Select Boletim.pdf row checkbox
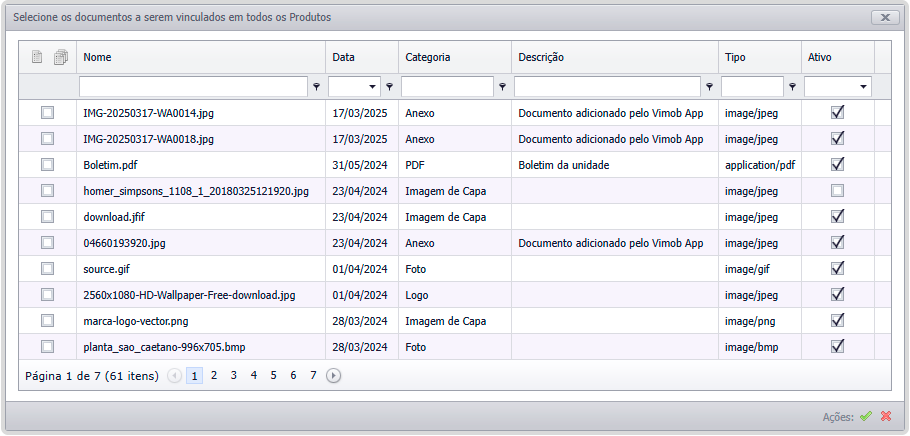The image size is (910, 436). (47, 165)
